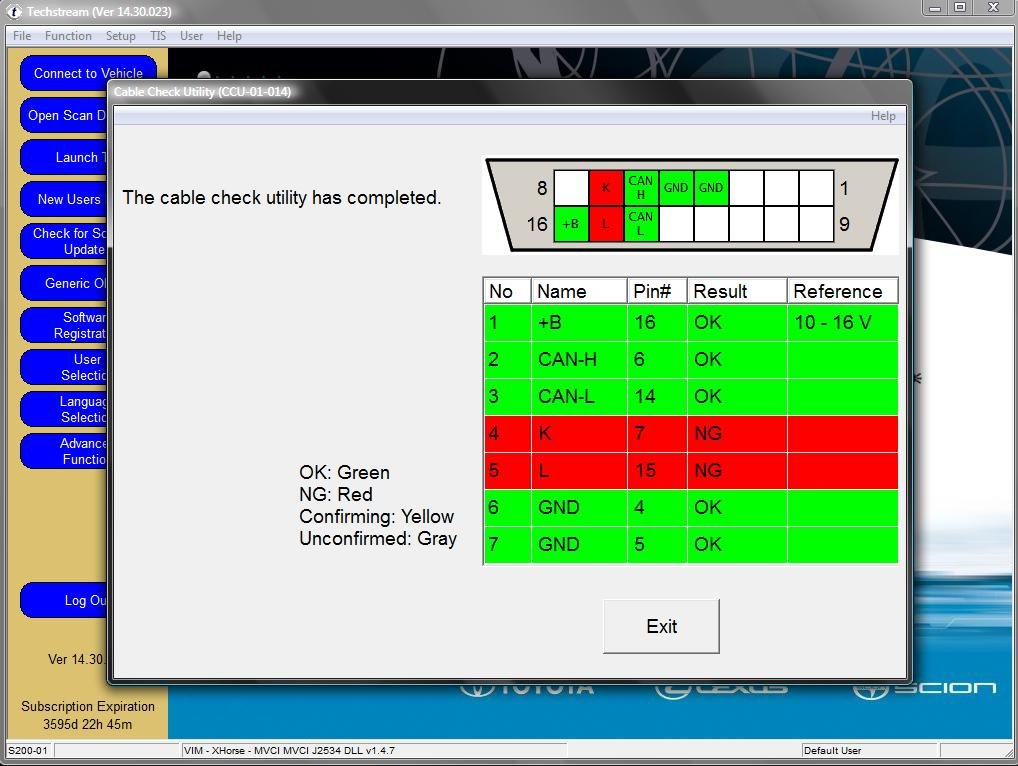Screen dimensions: 1018x766
Task: Select the red L pin in the connector diagram
Action: click(x=606, y=224)
